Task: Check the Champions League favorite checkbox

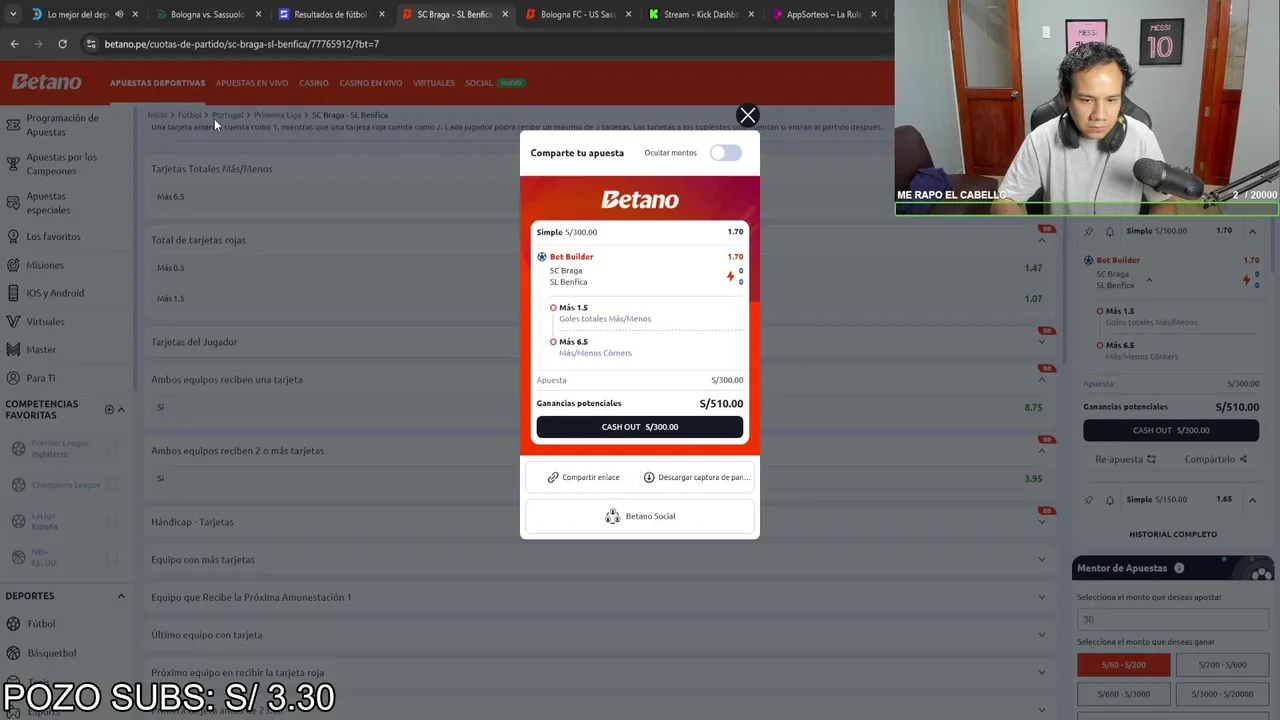Action: [112, 485]
